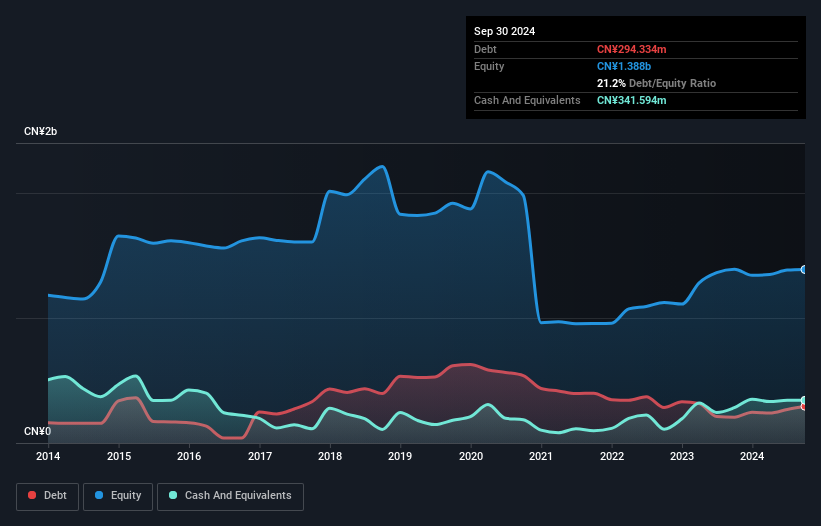The image size is (821, 526).
Task: Select the Debt endpoint marker on the red line
Action: tap(804, 407)
